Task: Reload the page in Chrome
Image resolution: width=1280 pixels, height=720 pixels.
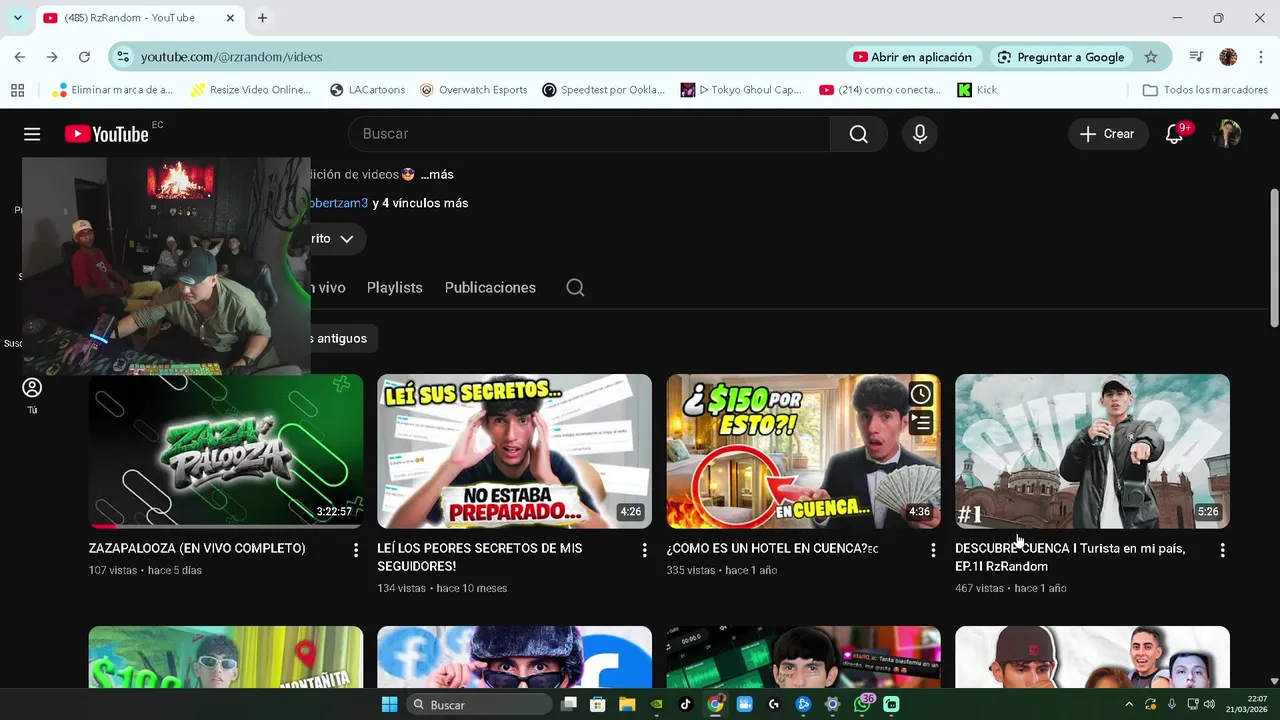Action: point(84,57)
